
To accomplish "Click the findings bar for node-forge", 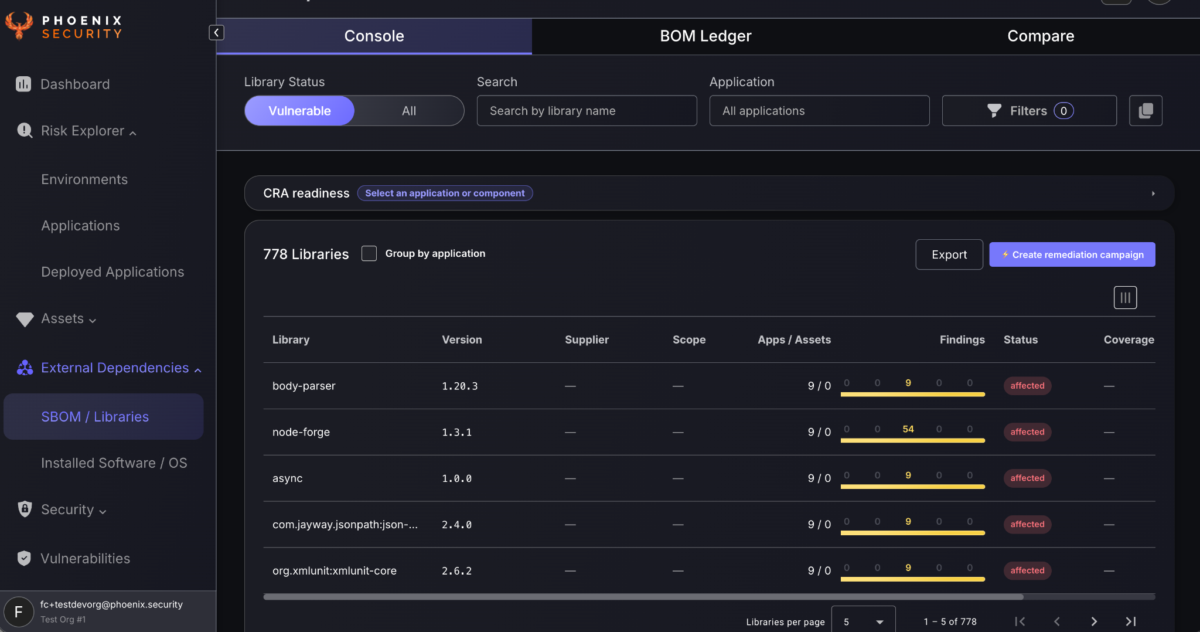I will pyautogui.click(x=913, y=440).
